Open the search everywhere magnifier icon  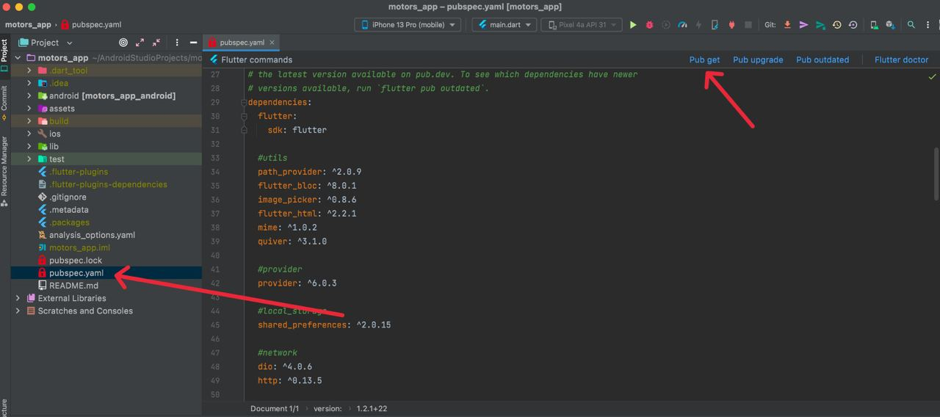911,25
